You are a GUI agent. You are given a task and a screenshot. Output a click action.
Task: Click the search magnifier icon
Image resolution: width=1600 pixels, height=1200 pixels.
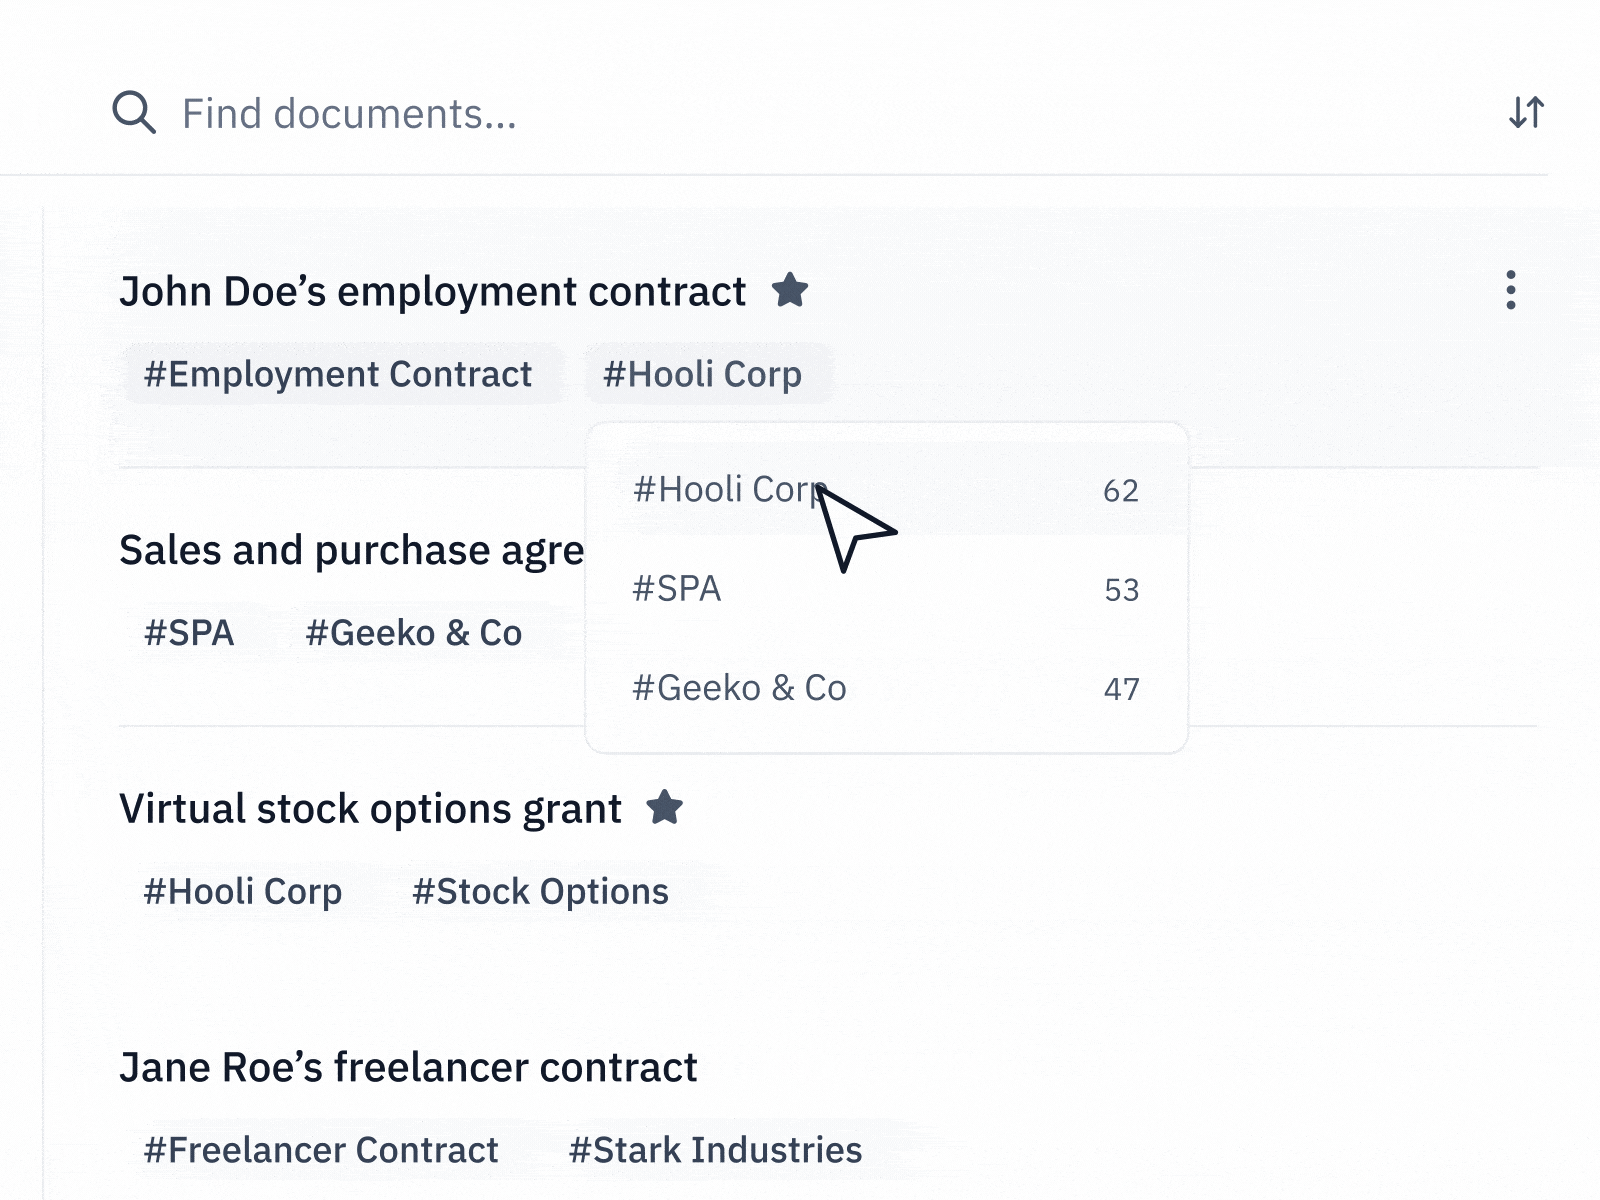134,111
